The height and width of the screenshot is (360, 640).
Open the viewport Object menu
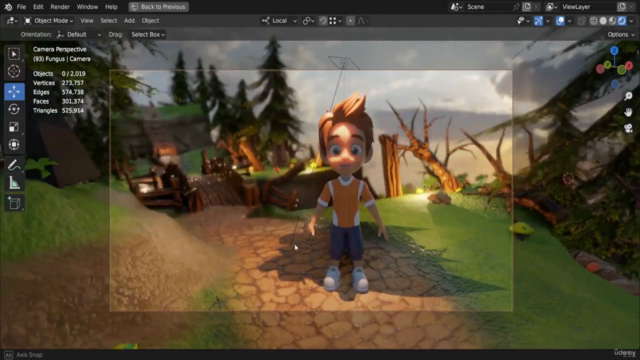[150, 21]
